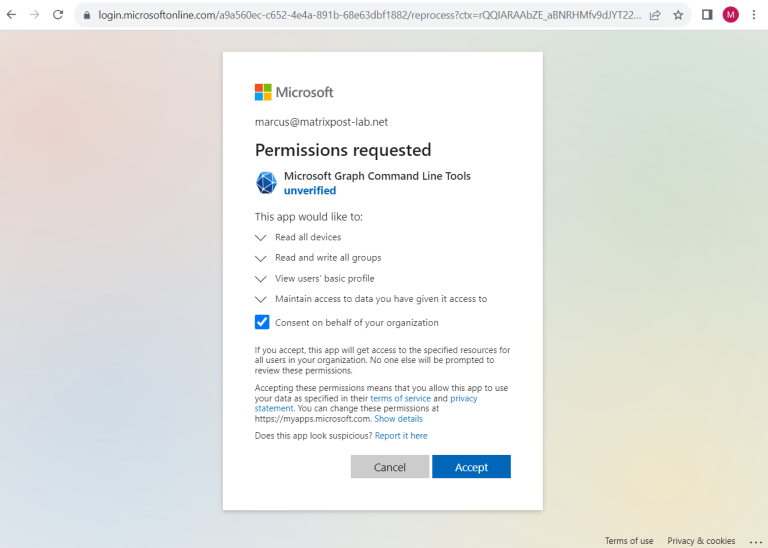Go back using the browser back arrow

[11, 15]
